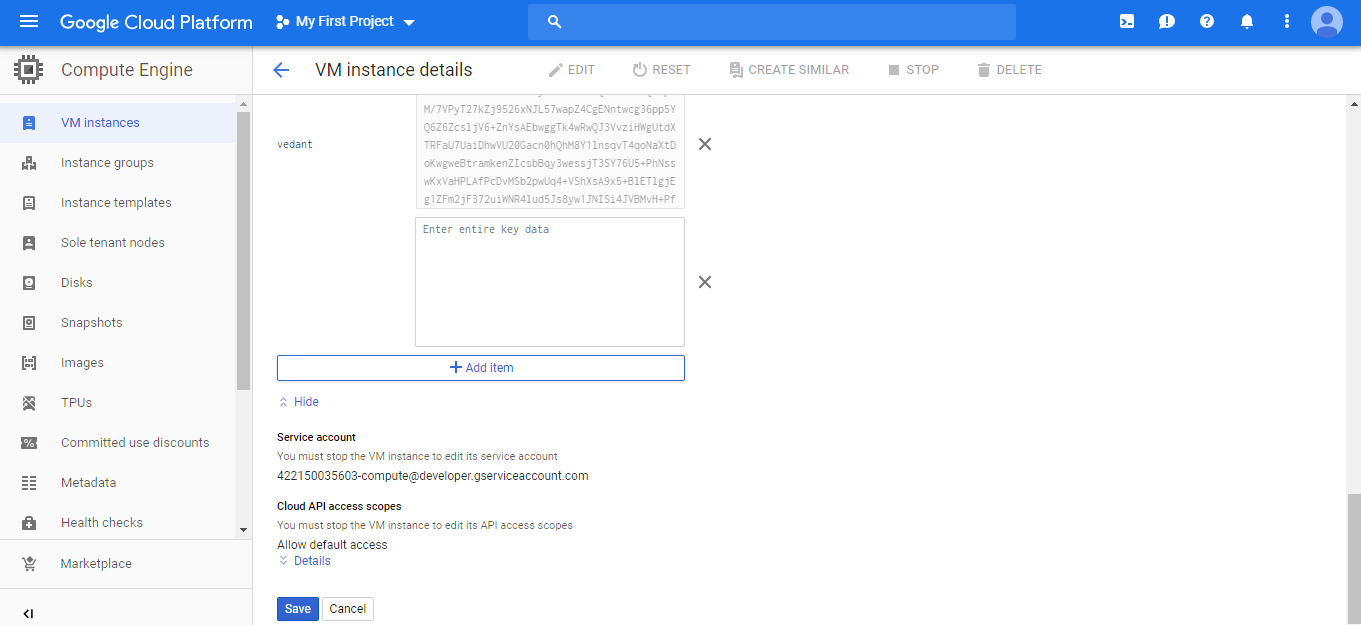Click the EDIT pencil button

coord(571,70)
